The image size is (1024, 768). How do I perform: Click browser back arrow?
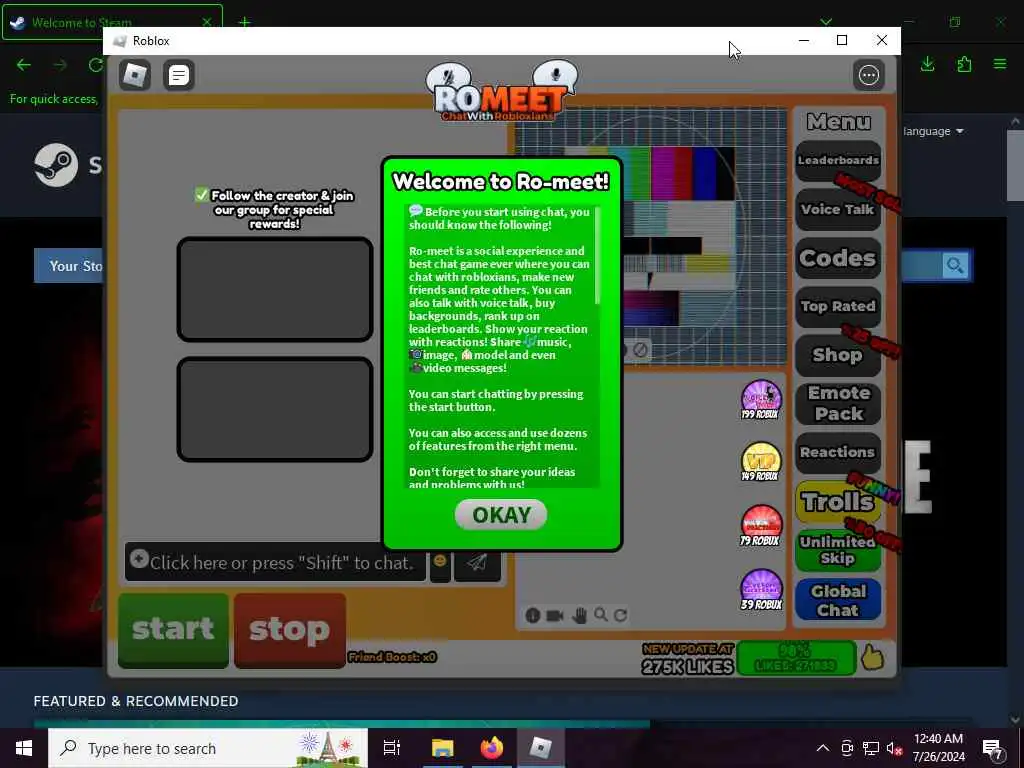point(24,65)
